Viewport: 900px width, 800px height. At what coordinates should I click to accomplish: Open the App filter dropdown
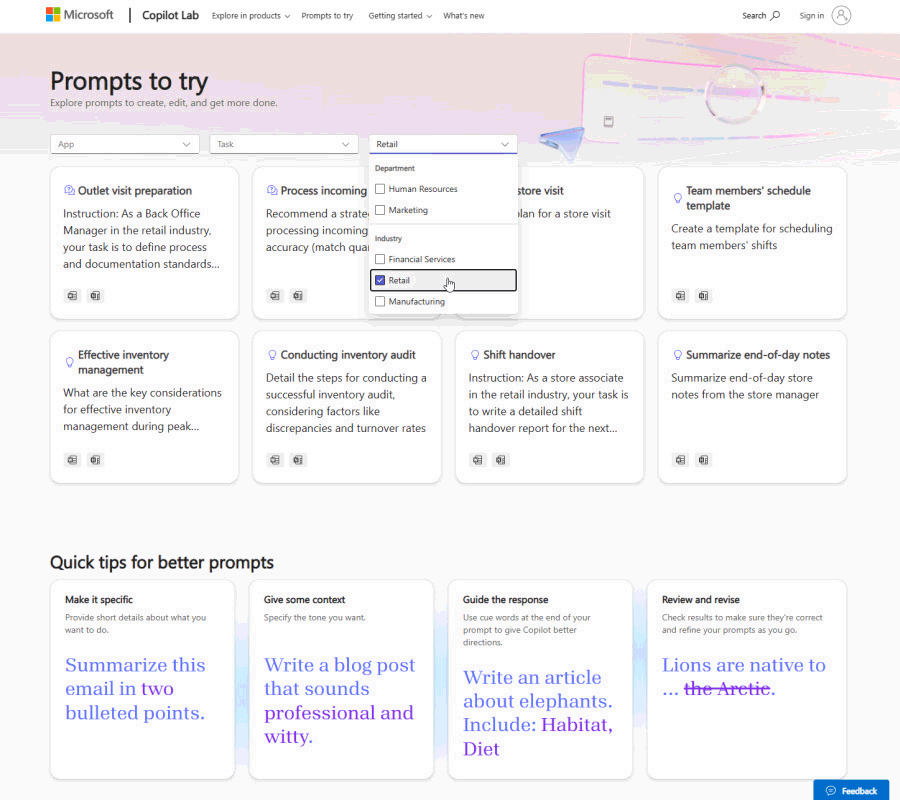tap(124, 143)
